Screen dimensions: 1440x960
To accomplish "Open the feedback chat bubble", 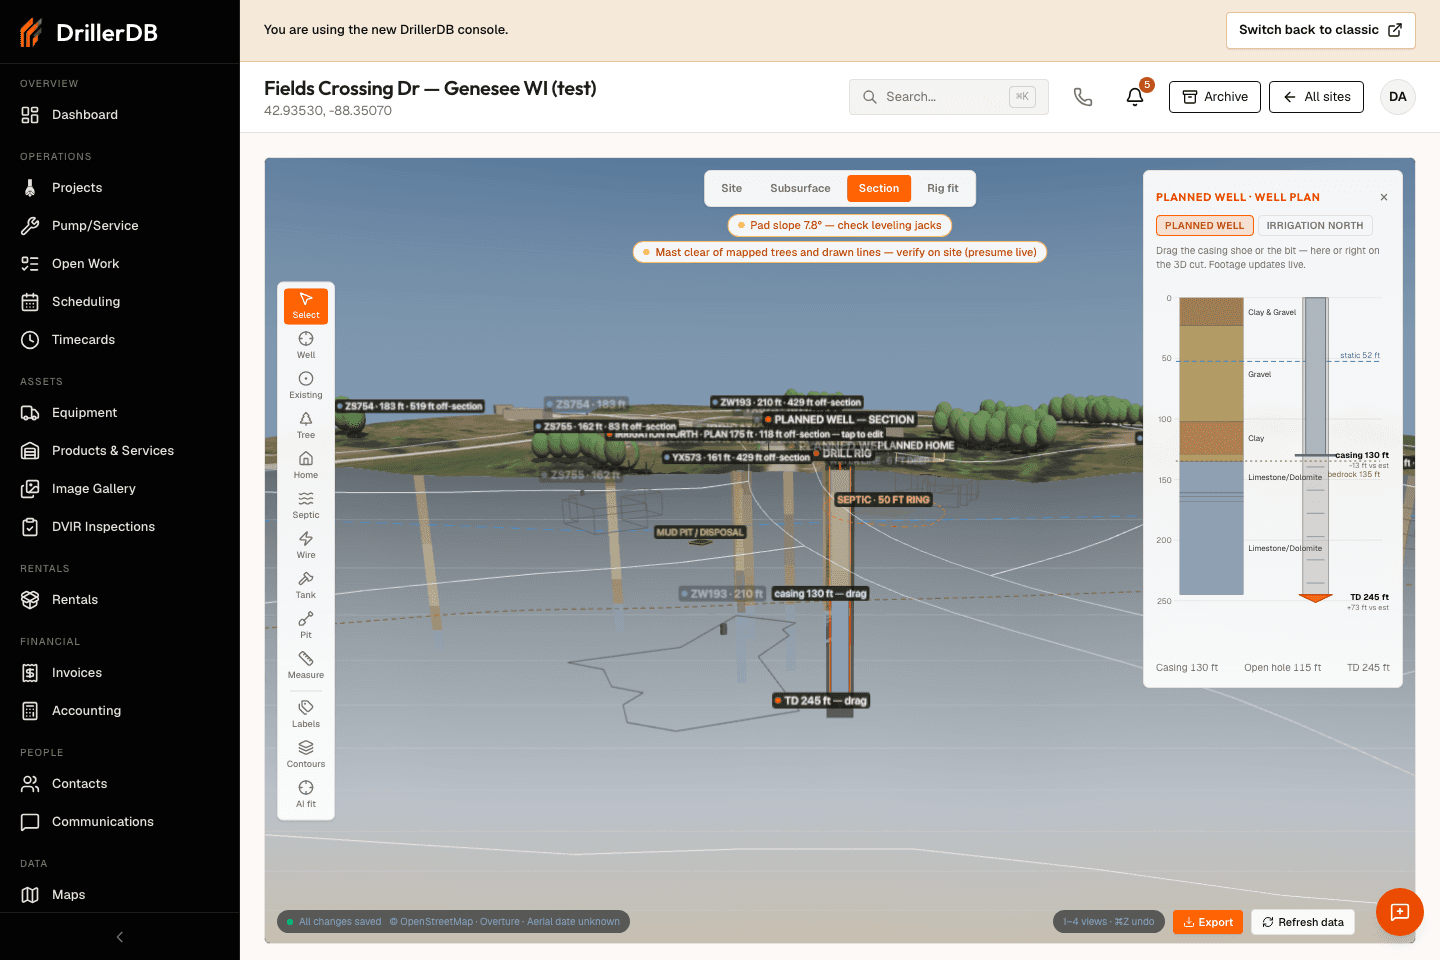I will click(x=1400, y=912).
